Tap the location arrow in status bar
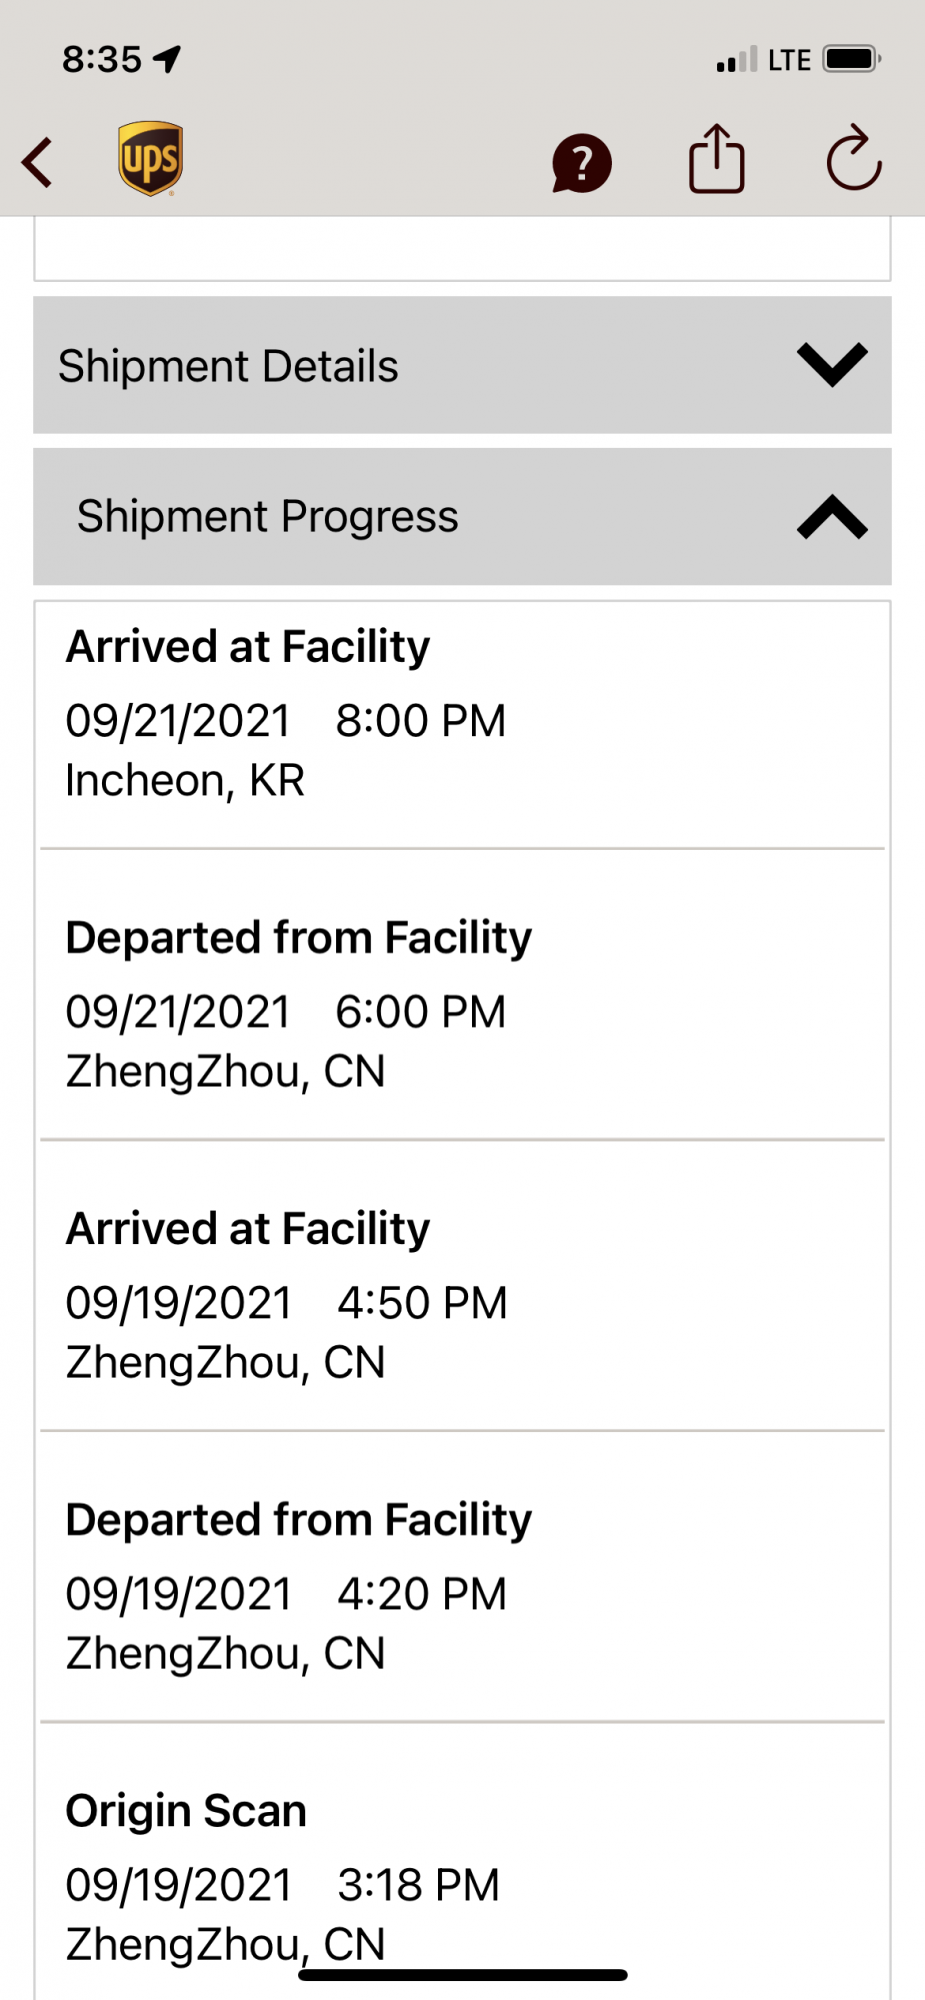This screenshot has height=2000, width=925. pyautogui.click(x=167, y=59)
